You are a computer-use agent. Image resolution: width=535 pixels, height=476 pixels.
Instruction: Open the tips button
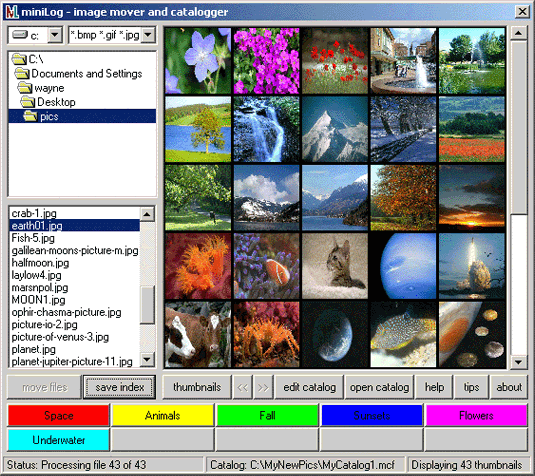471,387
